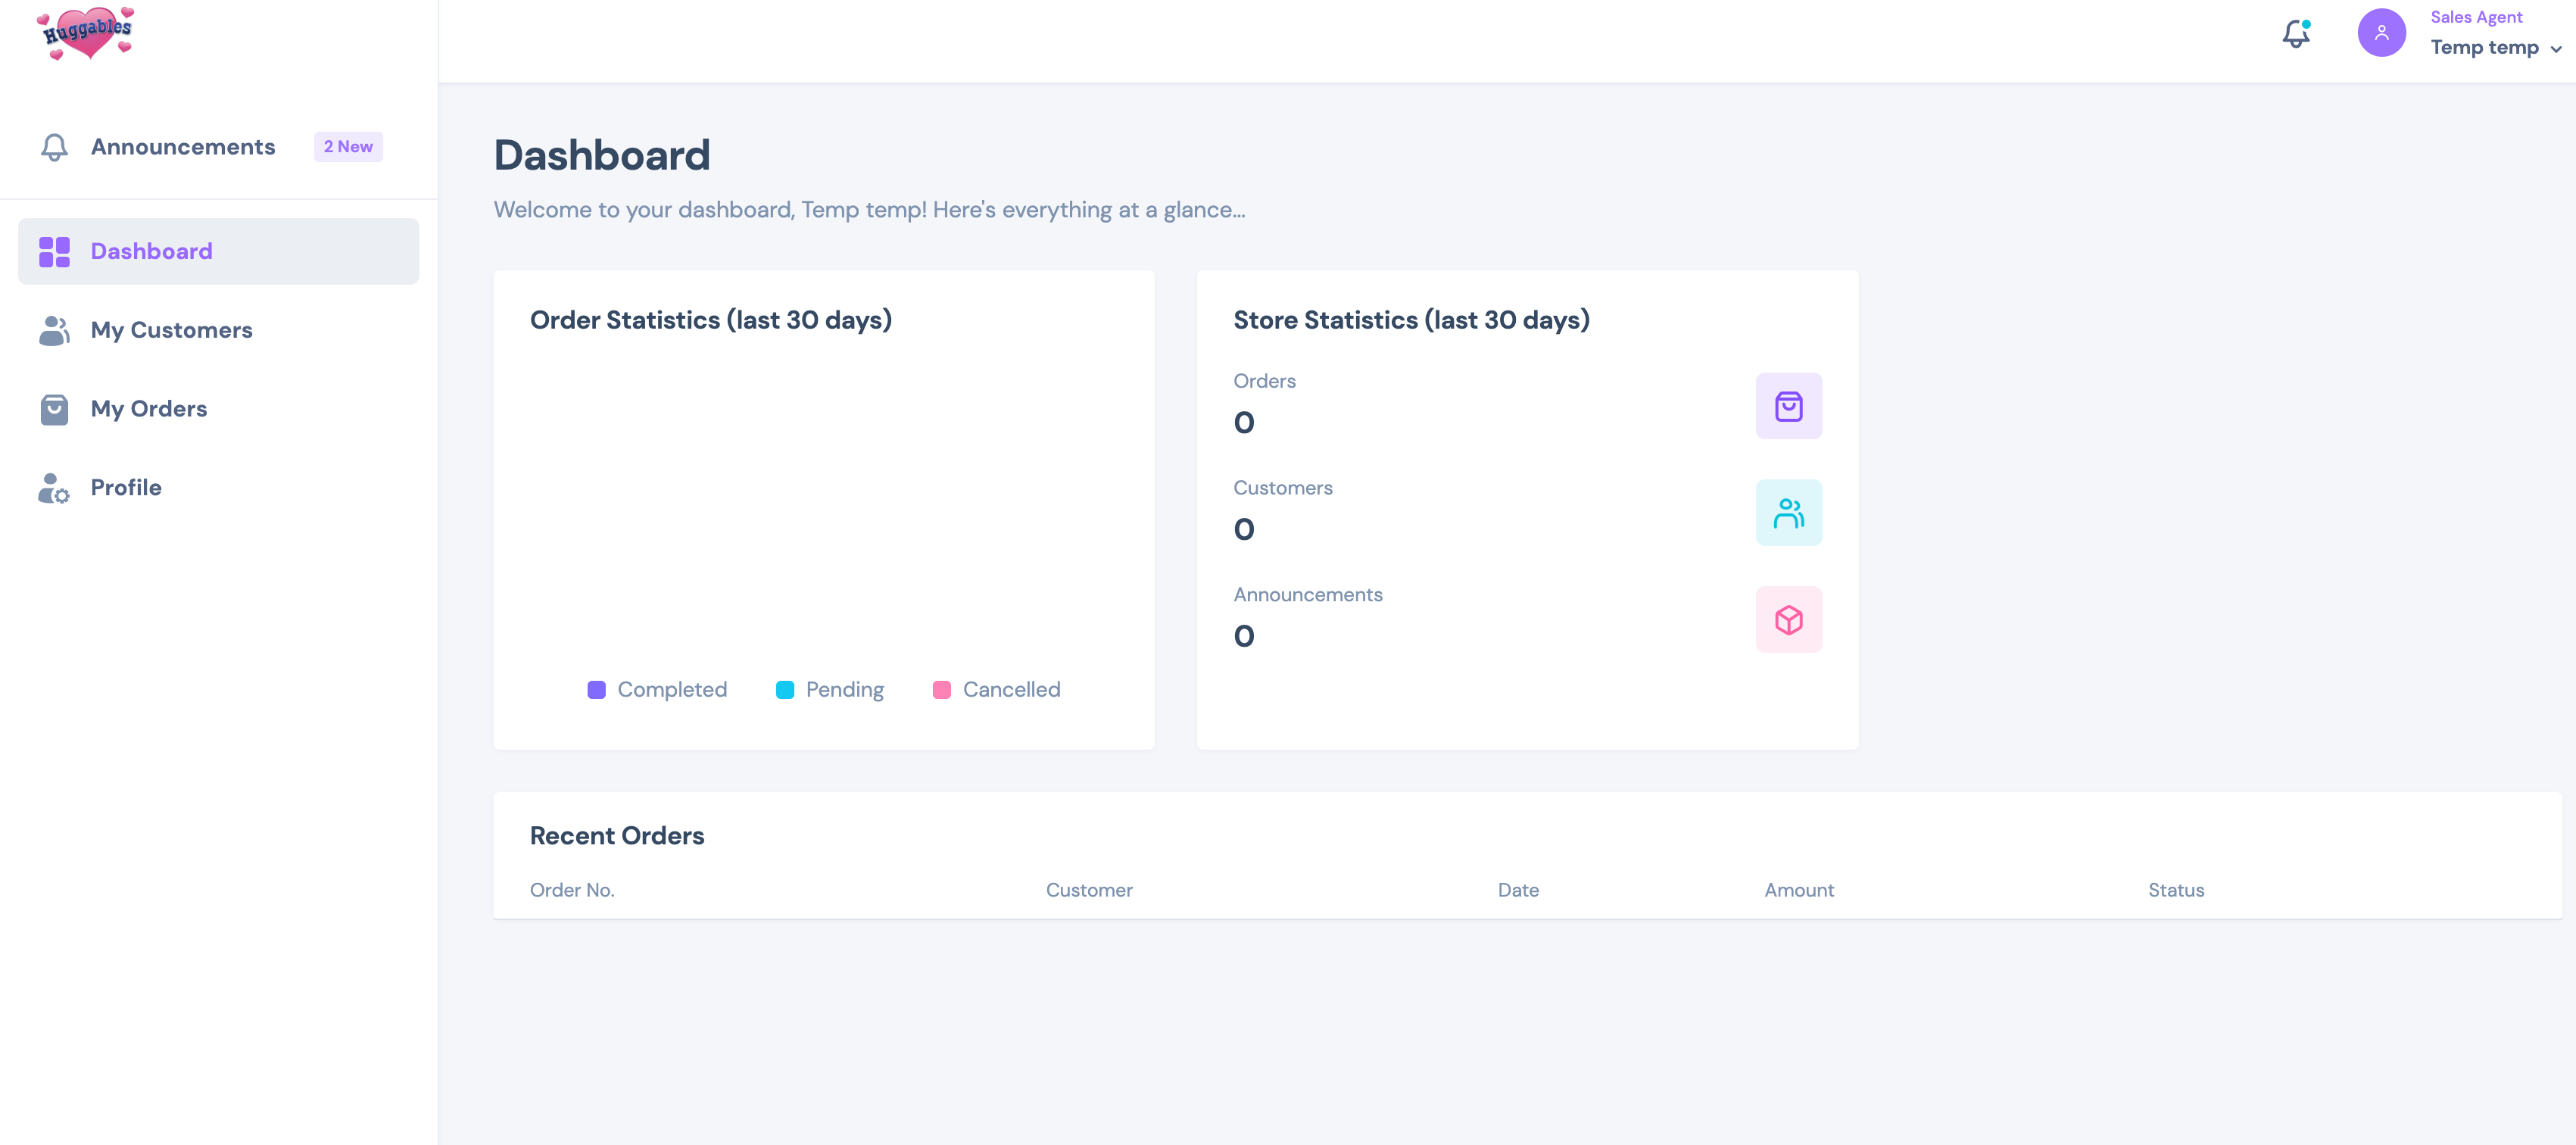Toggle Completed series in chart legend

[x=671, y=690]
